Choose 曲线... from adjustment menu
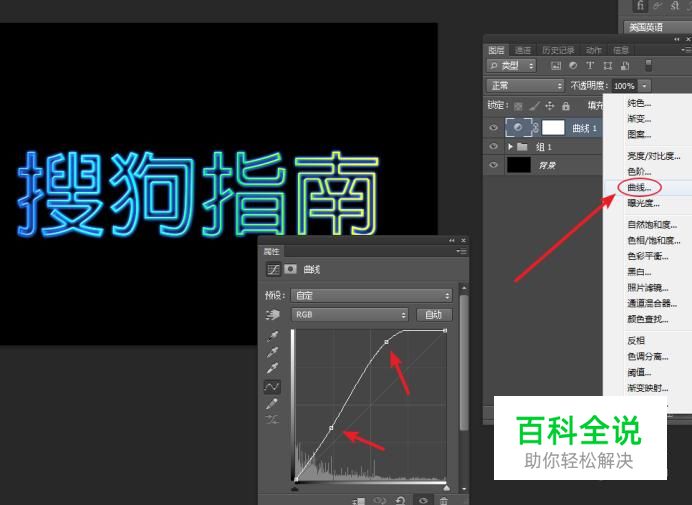Image resolution: width=692 pixels, height=505 pixels. [x=639, y=188]
